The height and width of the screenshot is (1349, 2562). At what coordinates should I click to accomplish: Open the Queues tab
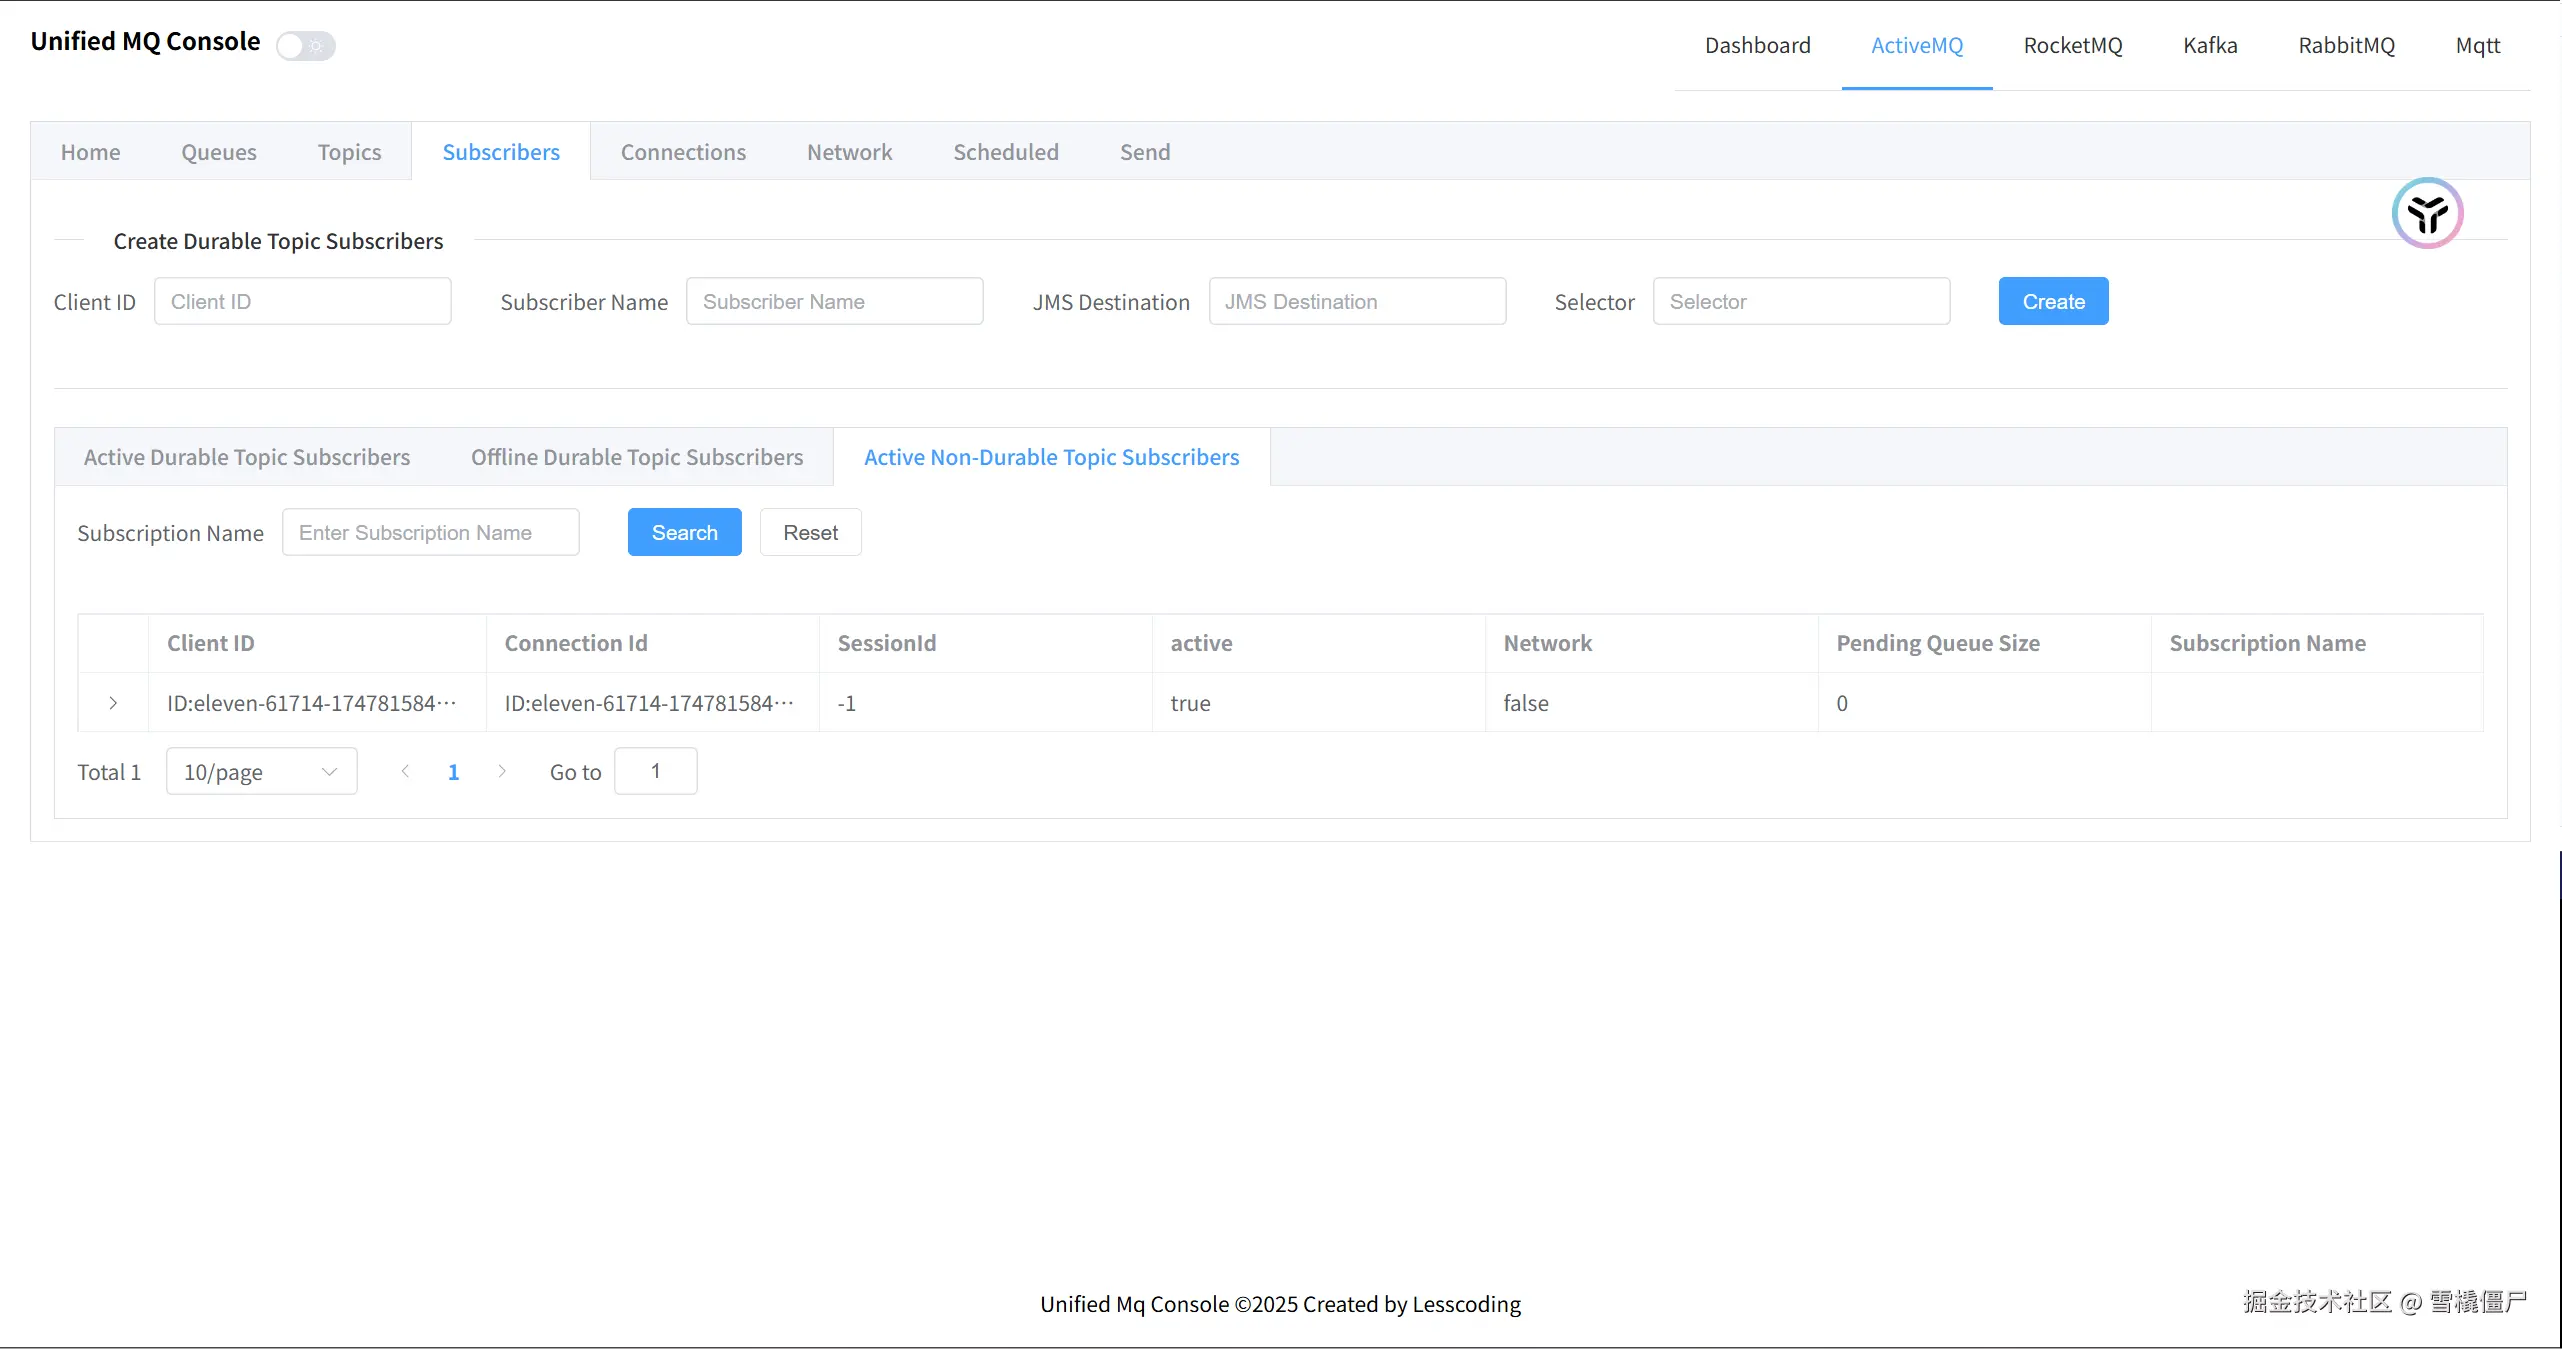(219, 152)
